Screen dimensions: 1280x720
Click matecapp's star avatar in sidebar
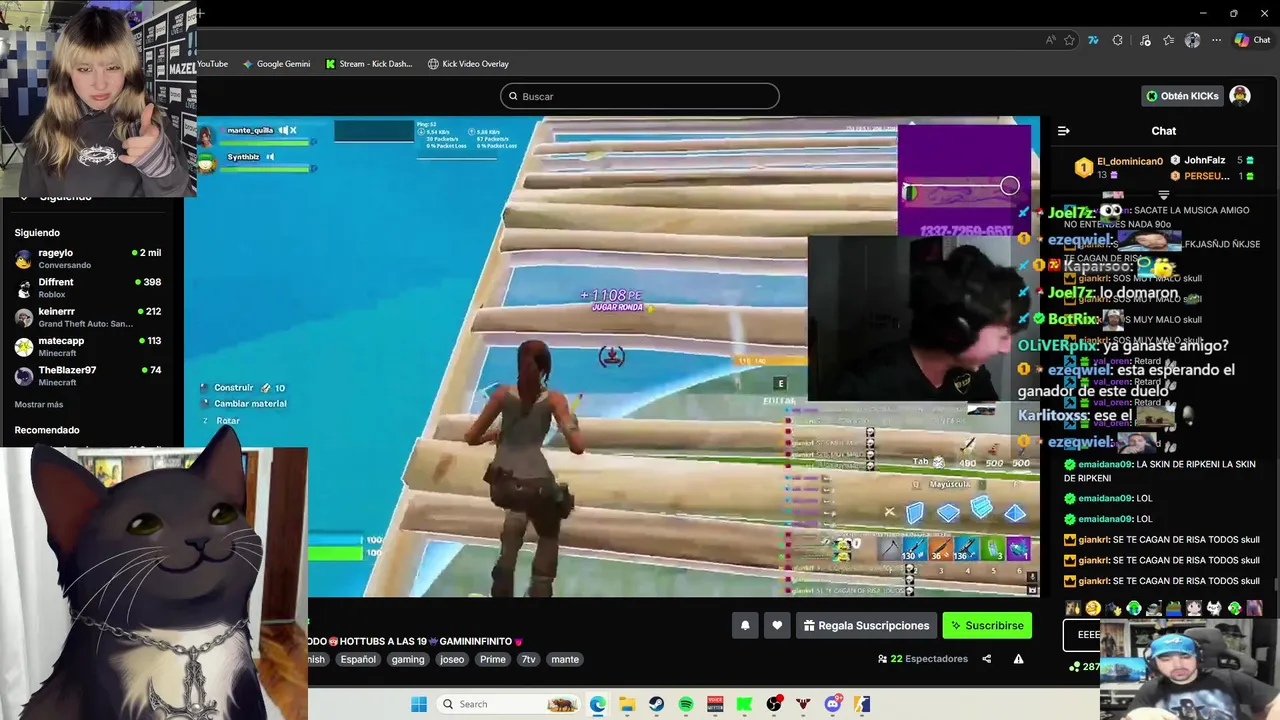pos(23,347)
